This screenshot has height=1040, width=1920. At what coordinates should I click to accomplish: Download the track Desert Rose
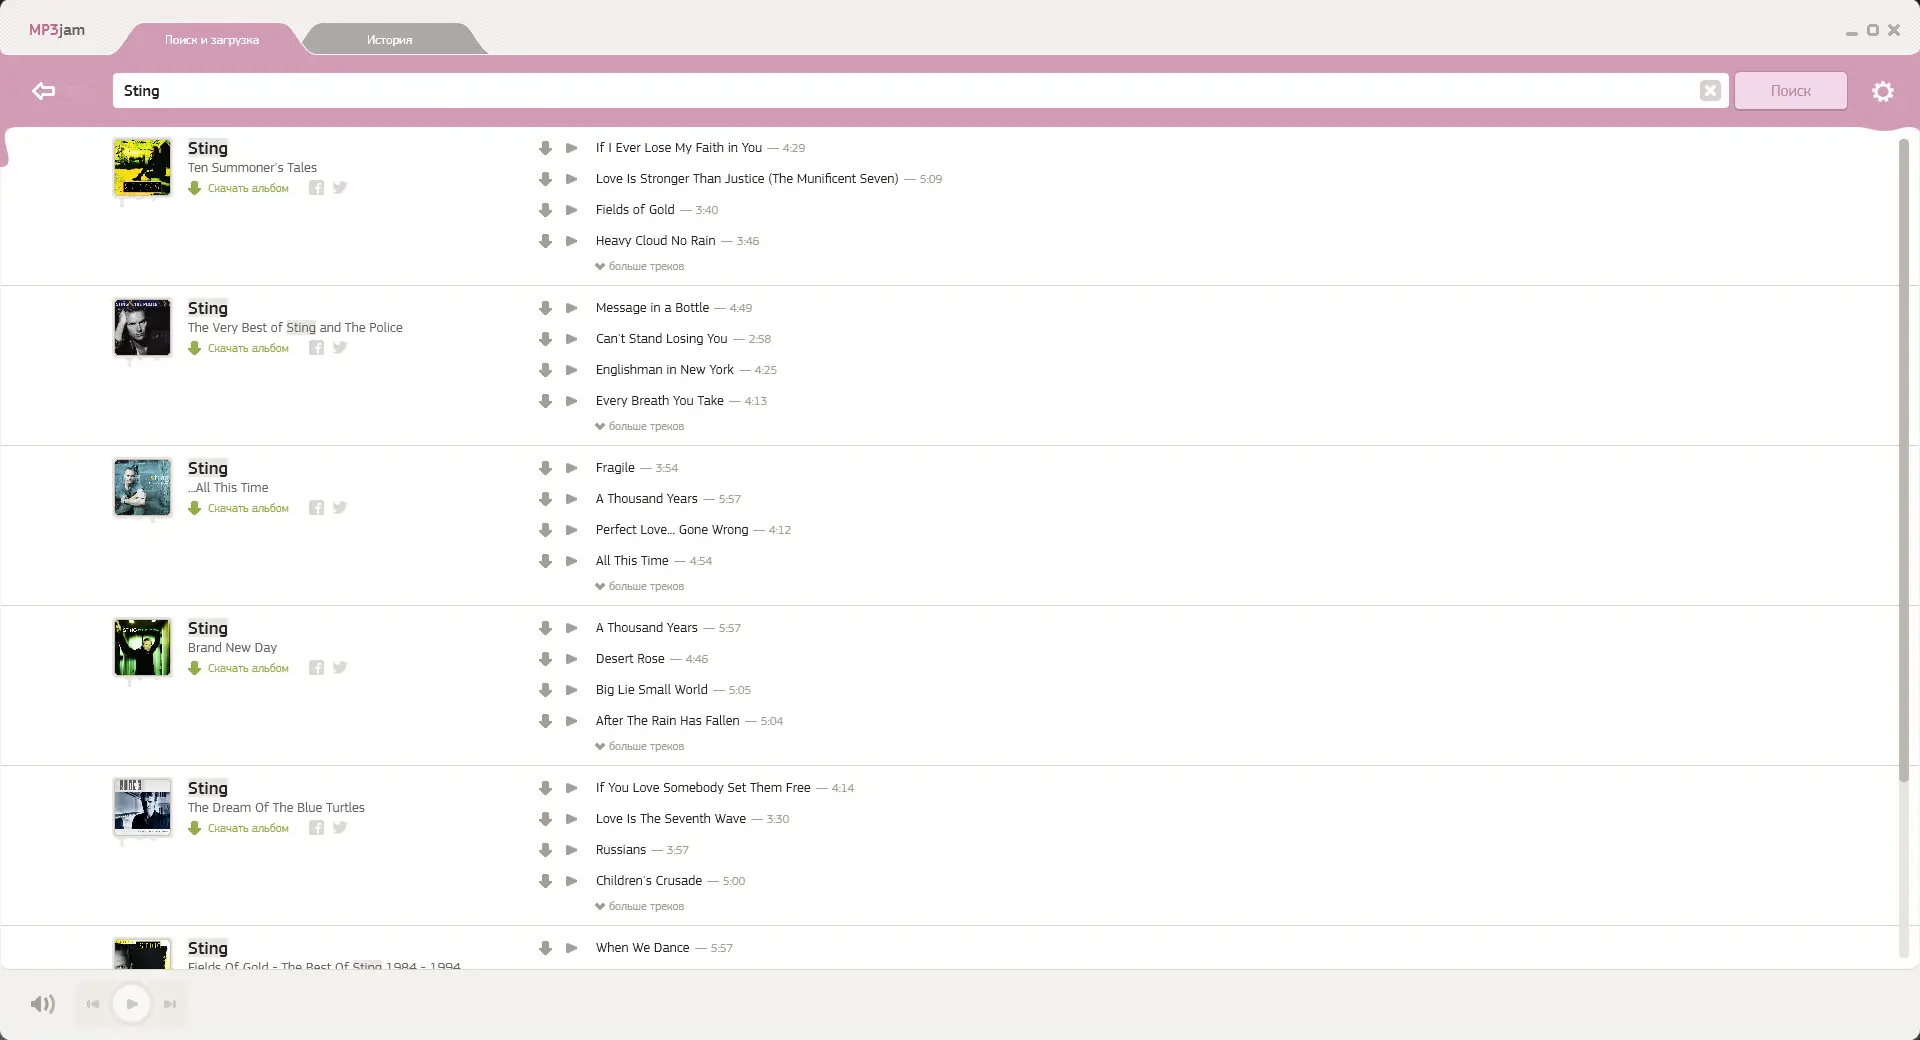tap(545, 659)
